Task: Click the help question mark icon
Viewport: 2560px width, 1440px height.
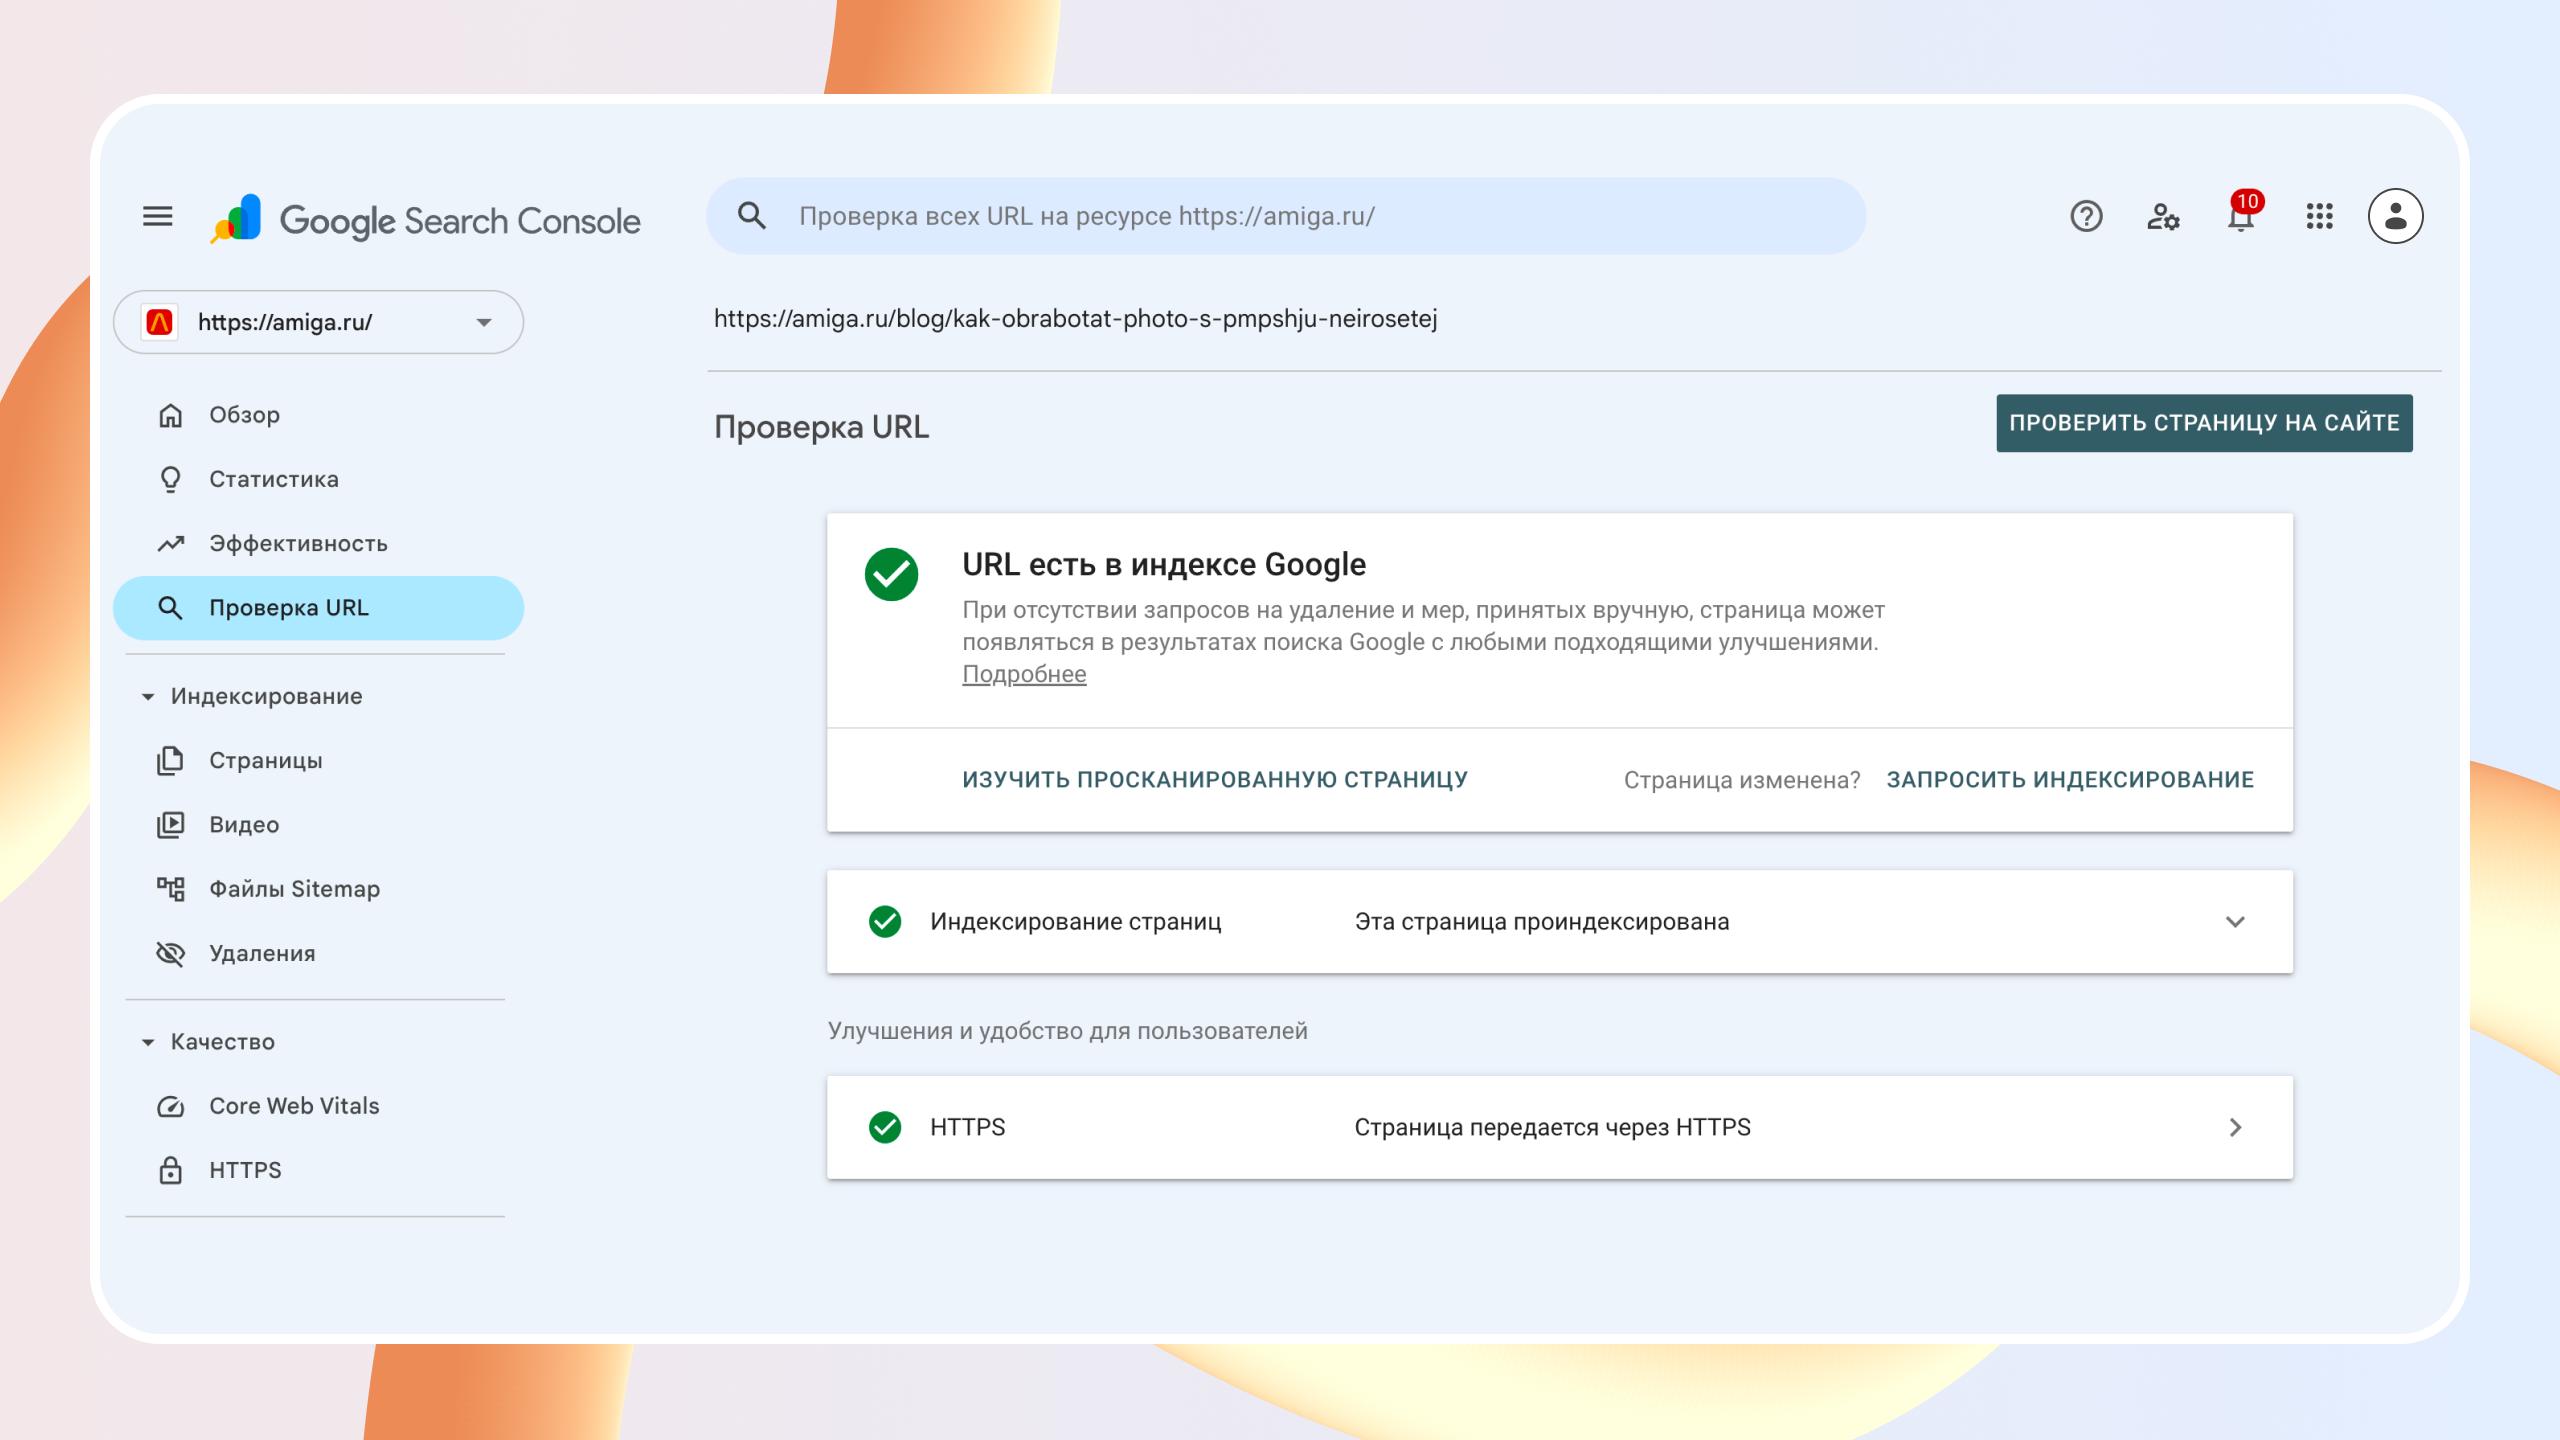Action: (x=2086, y=216)
